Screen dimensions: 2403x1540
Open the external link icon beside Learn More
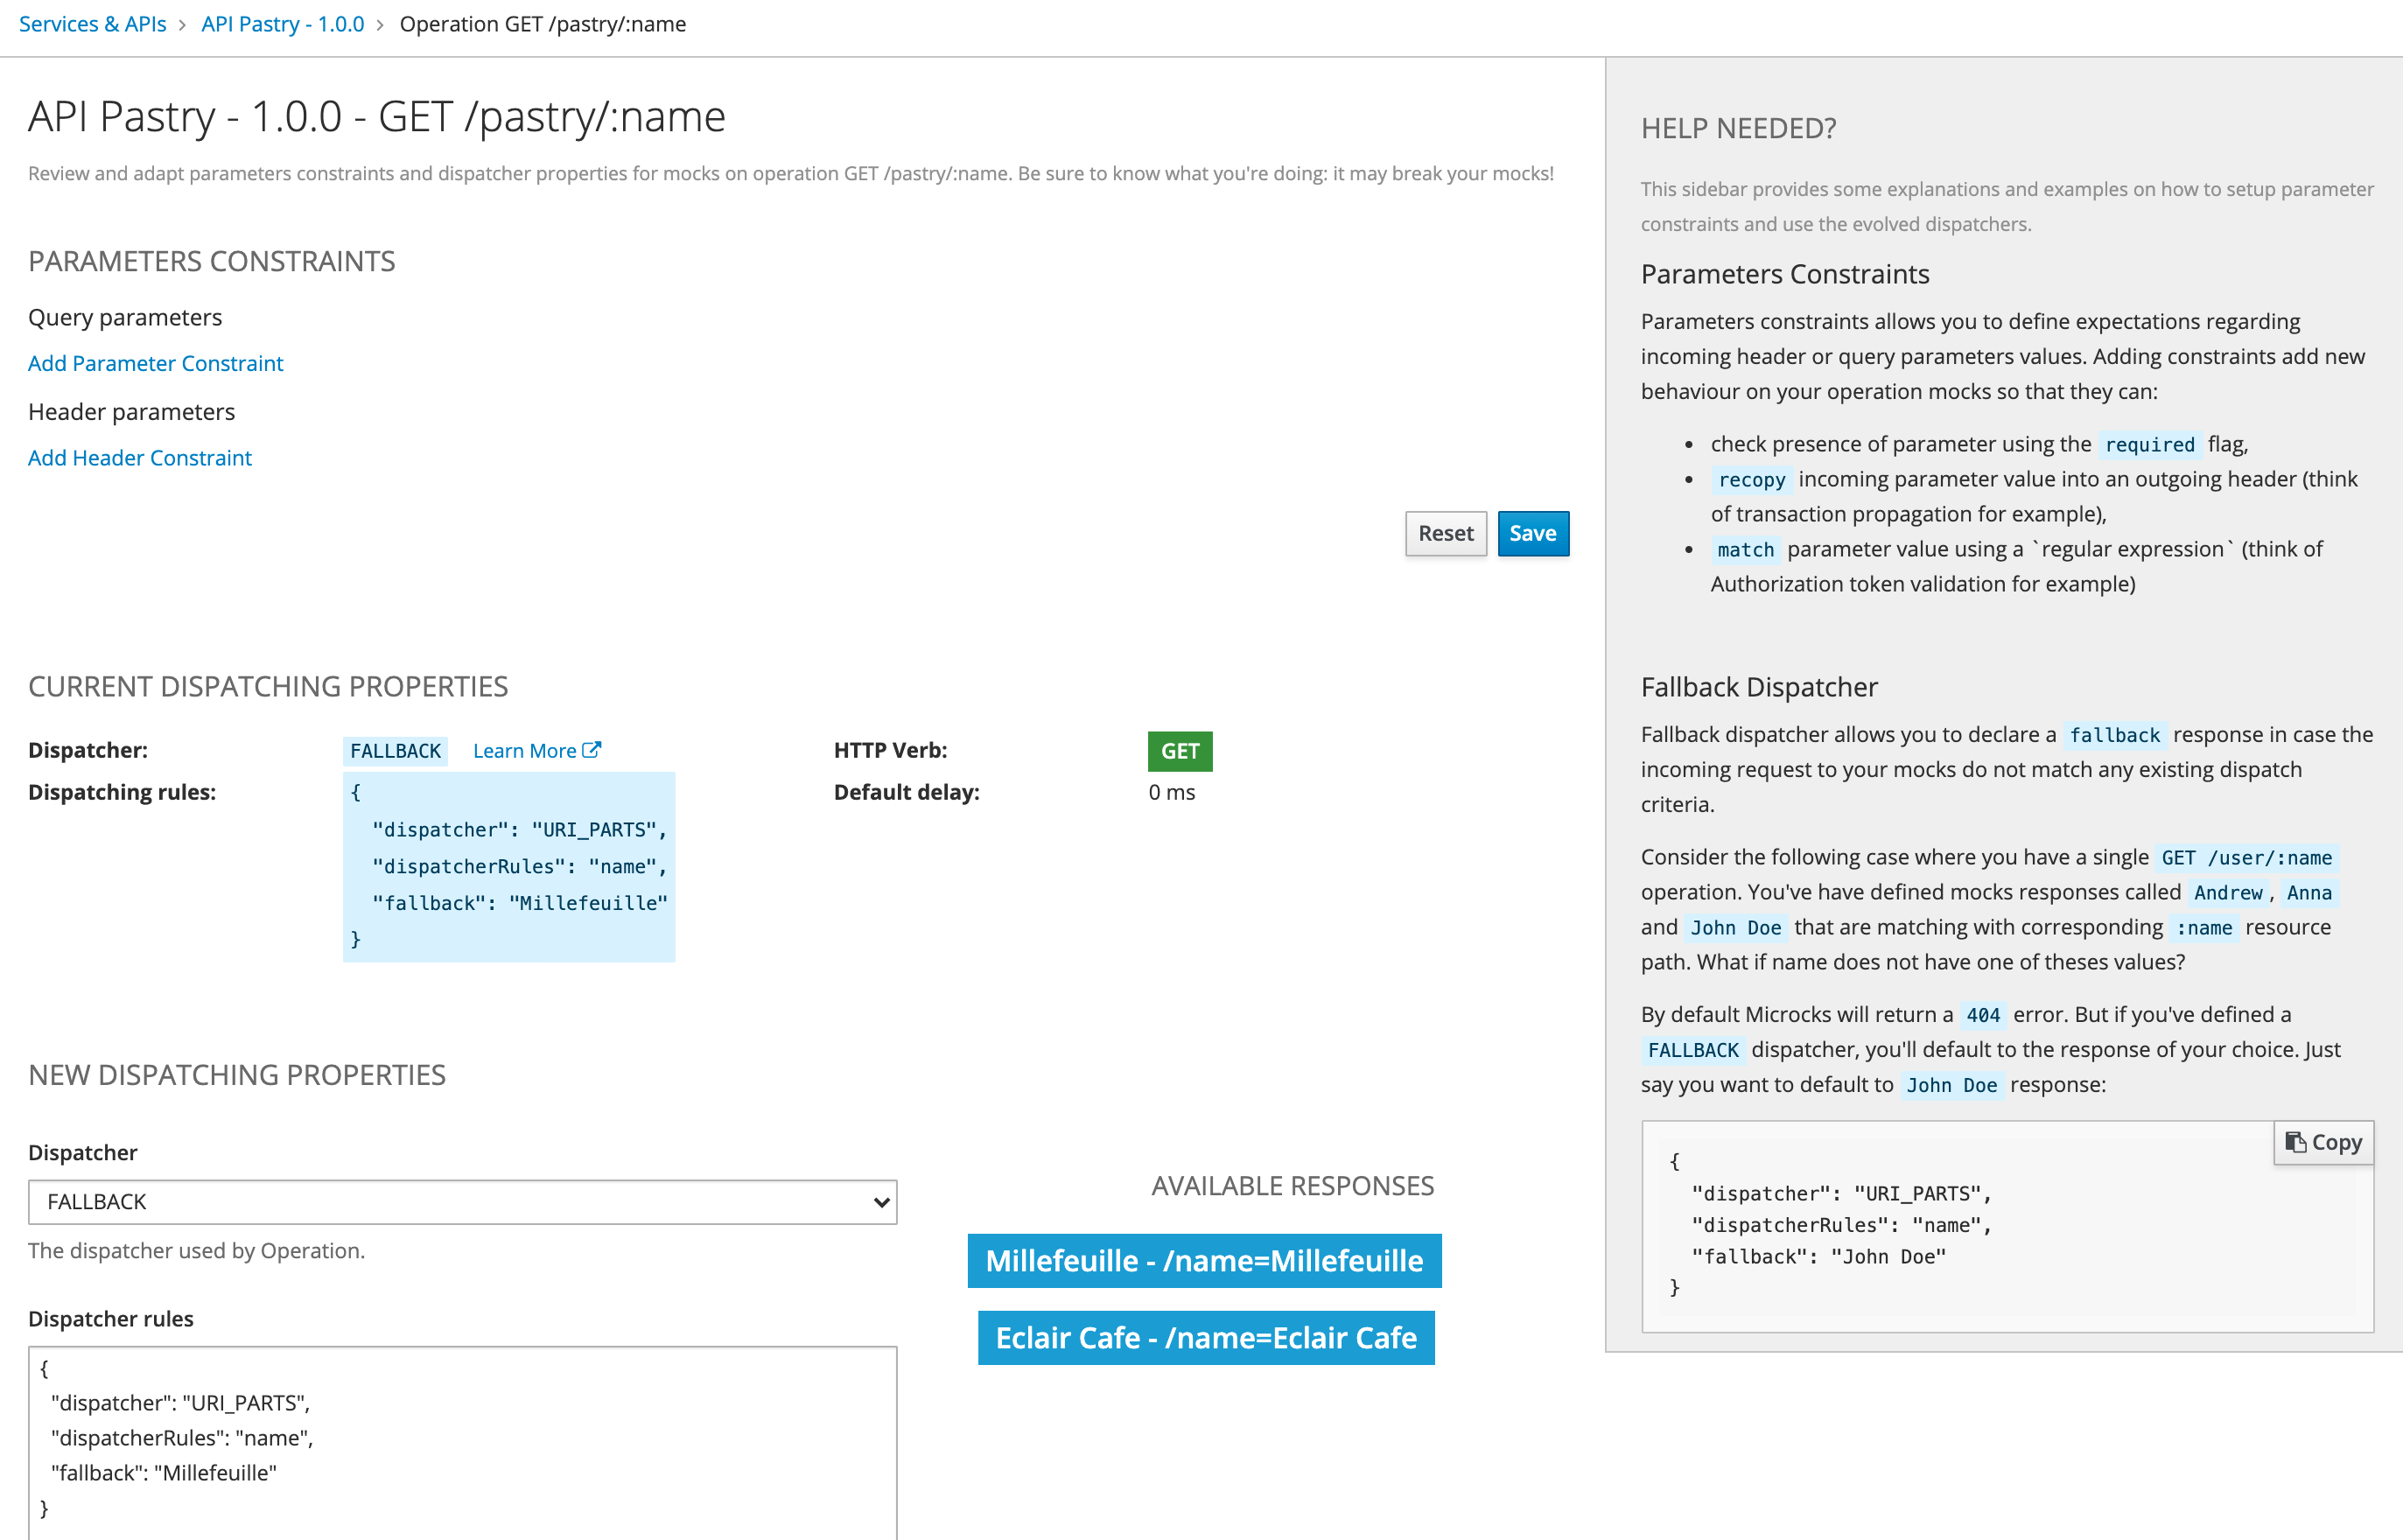(x=592, y=749)
